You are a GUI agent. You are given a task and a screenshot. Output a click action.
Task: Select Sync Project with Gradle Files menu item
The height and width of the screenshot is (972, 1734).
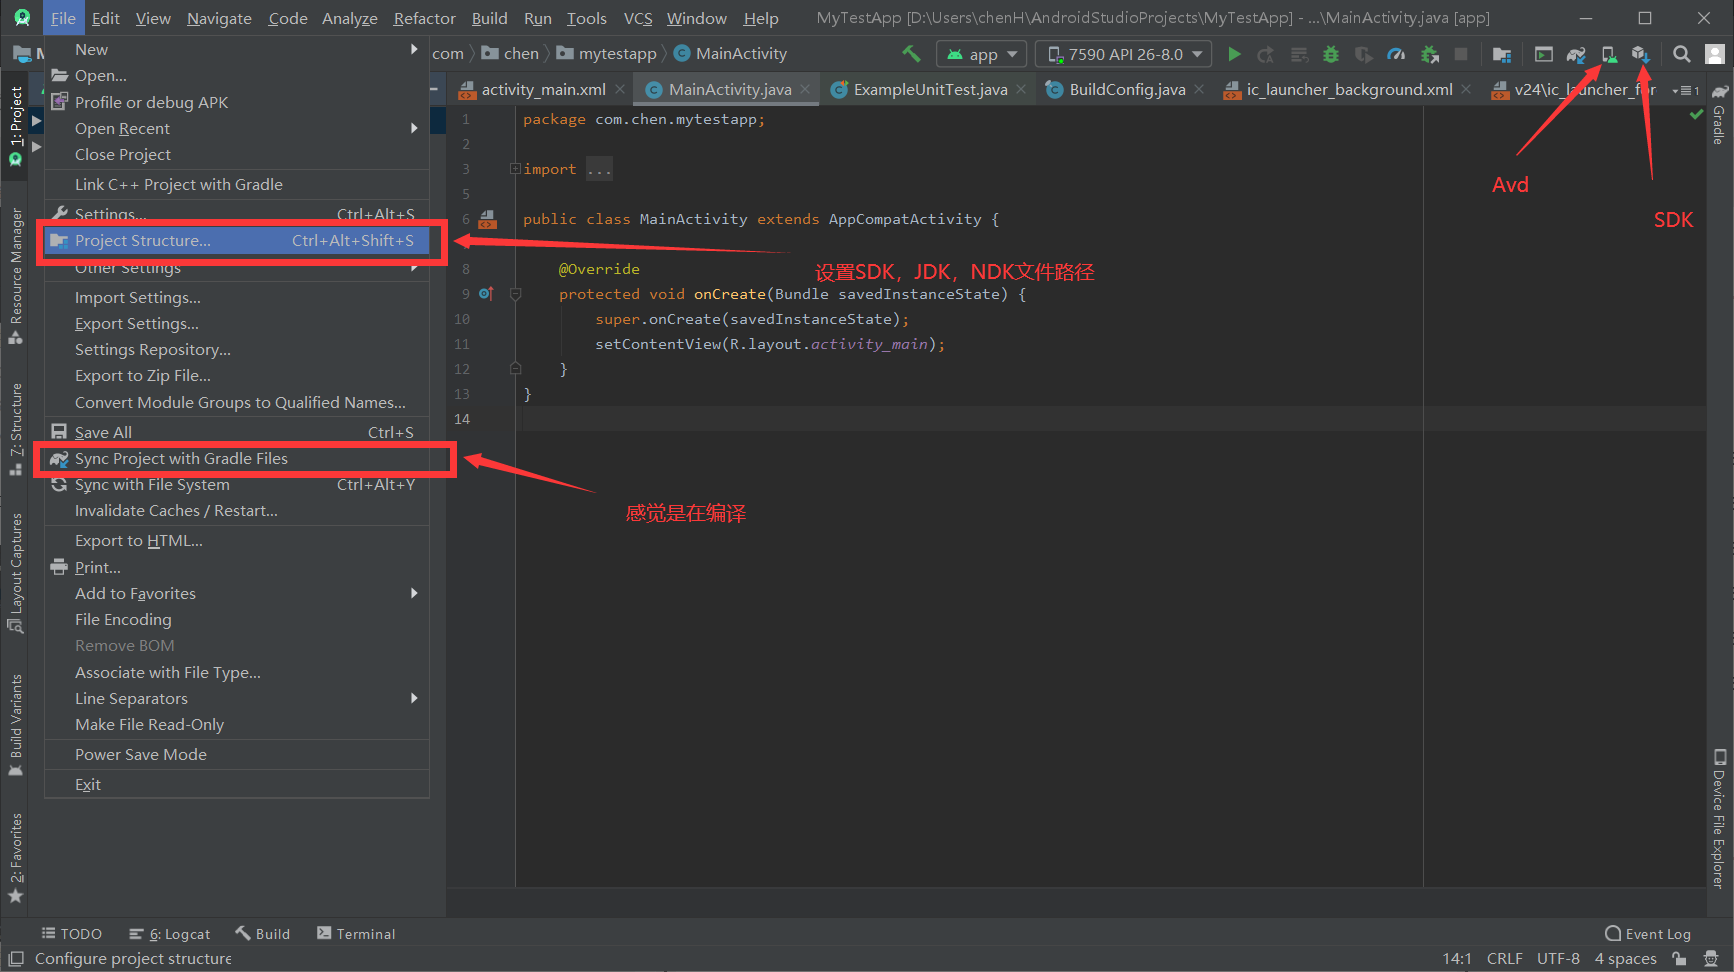pyautogui.click(x=181, y=458)
